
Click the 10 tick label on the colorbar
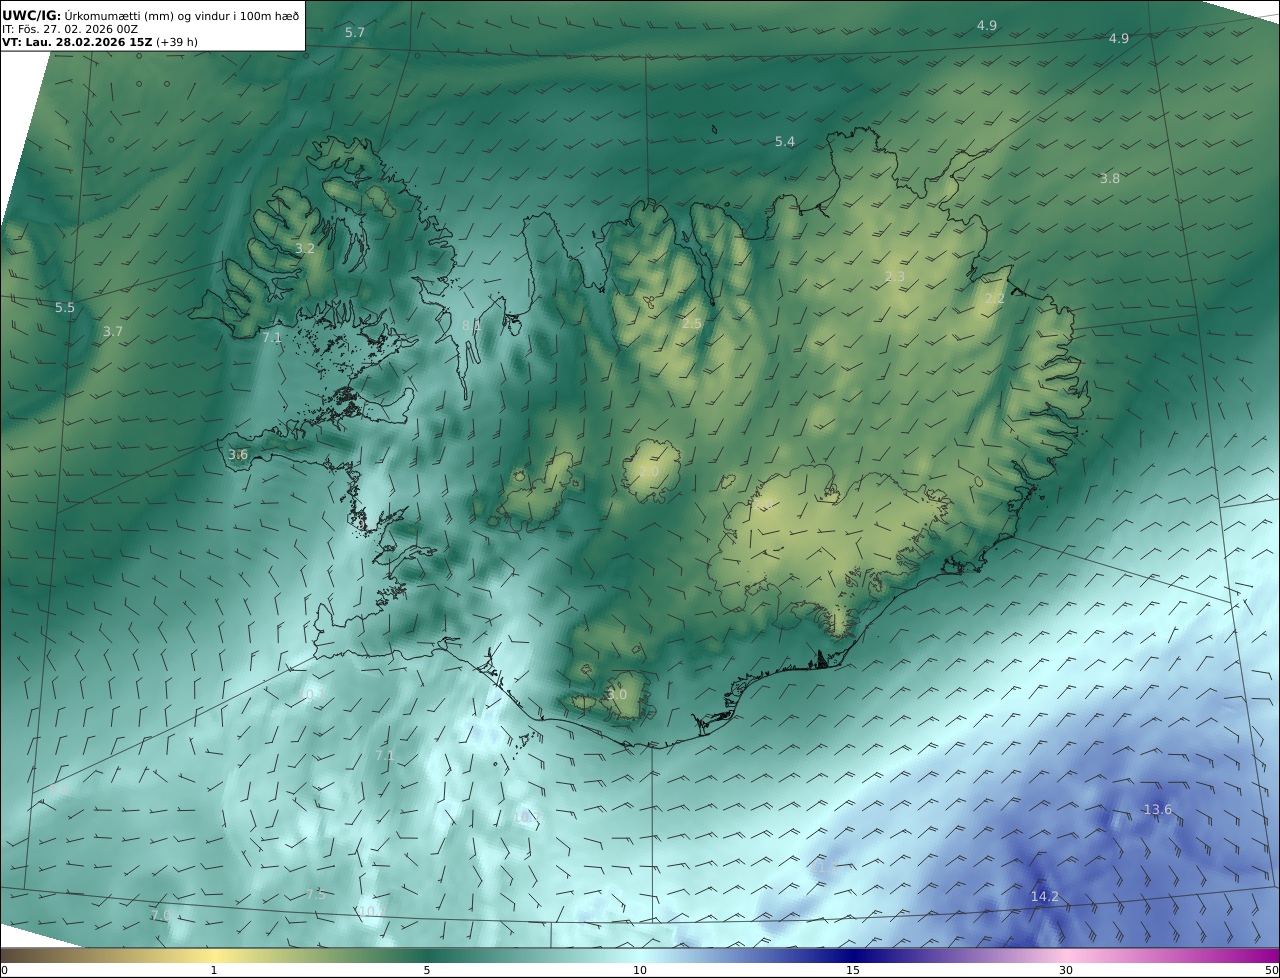640,970
